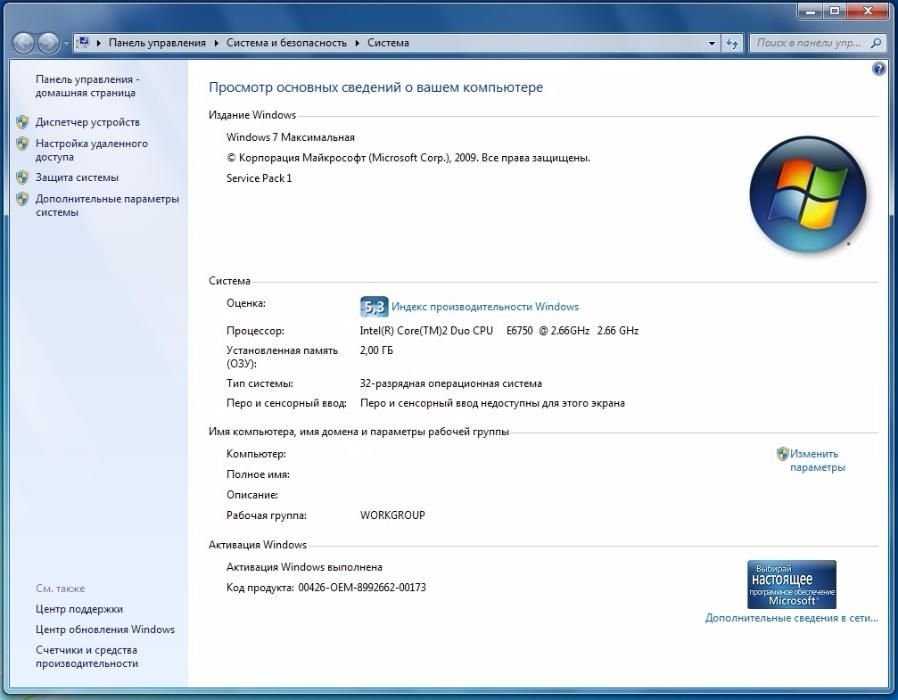The width and height of the screenshot is (898, 700).
Task: Click the address bar Refresh button
Action: click(x=732, y=43)
